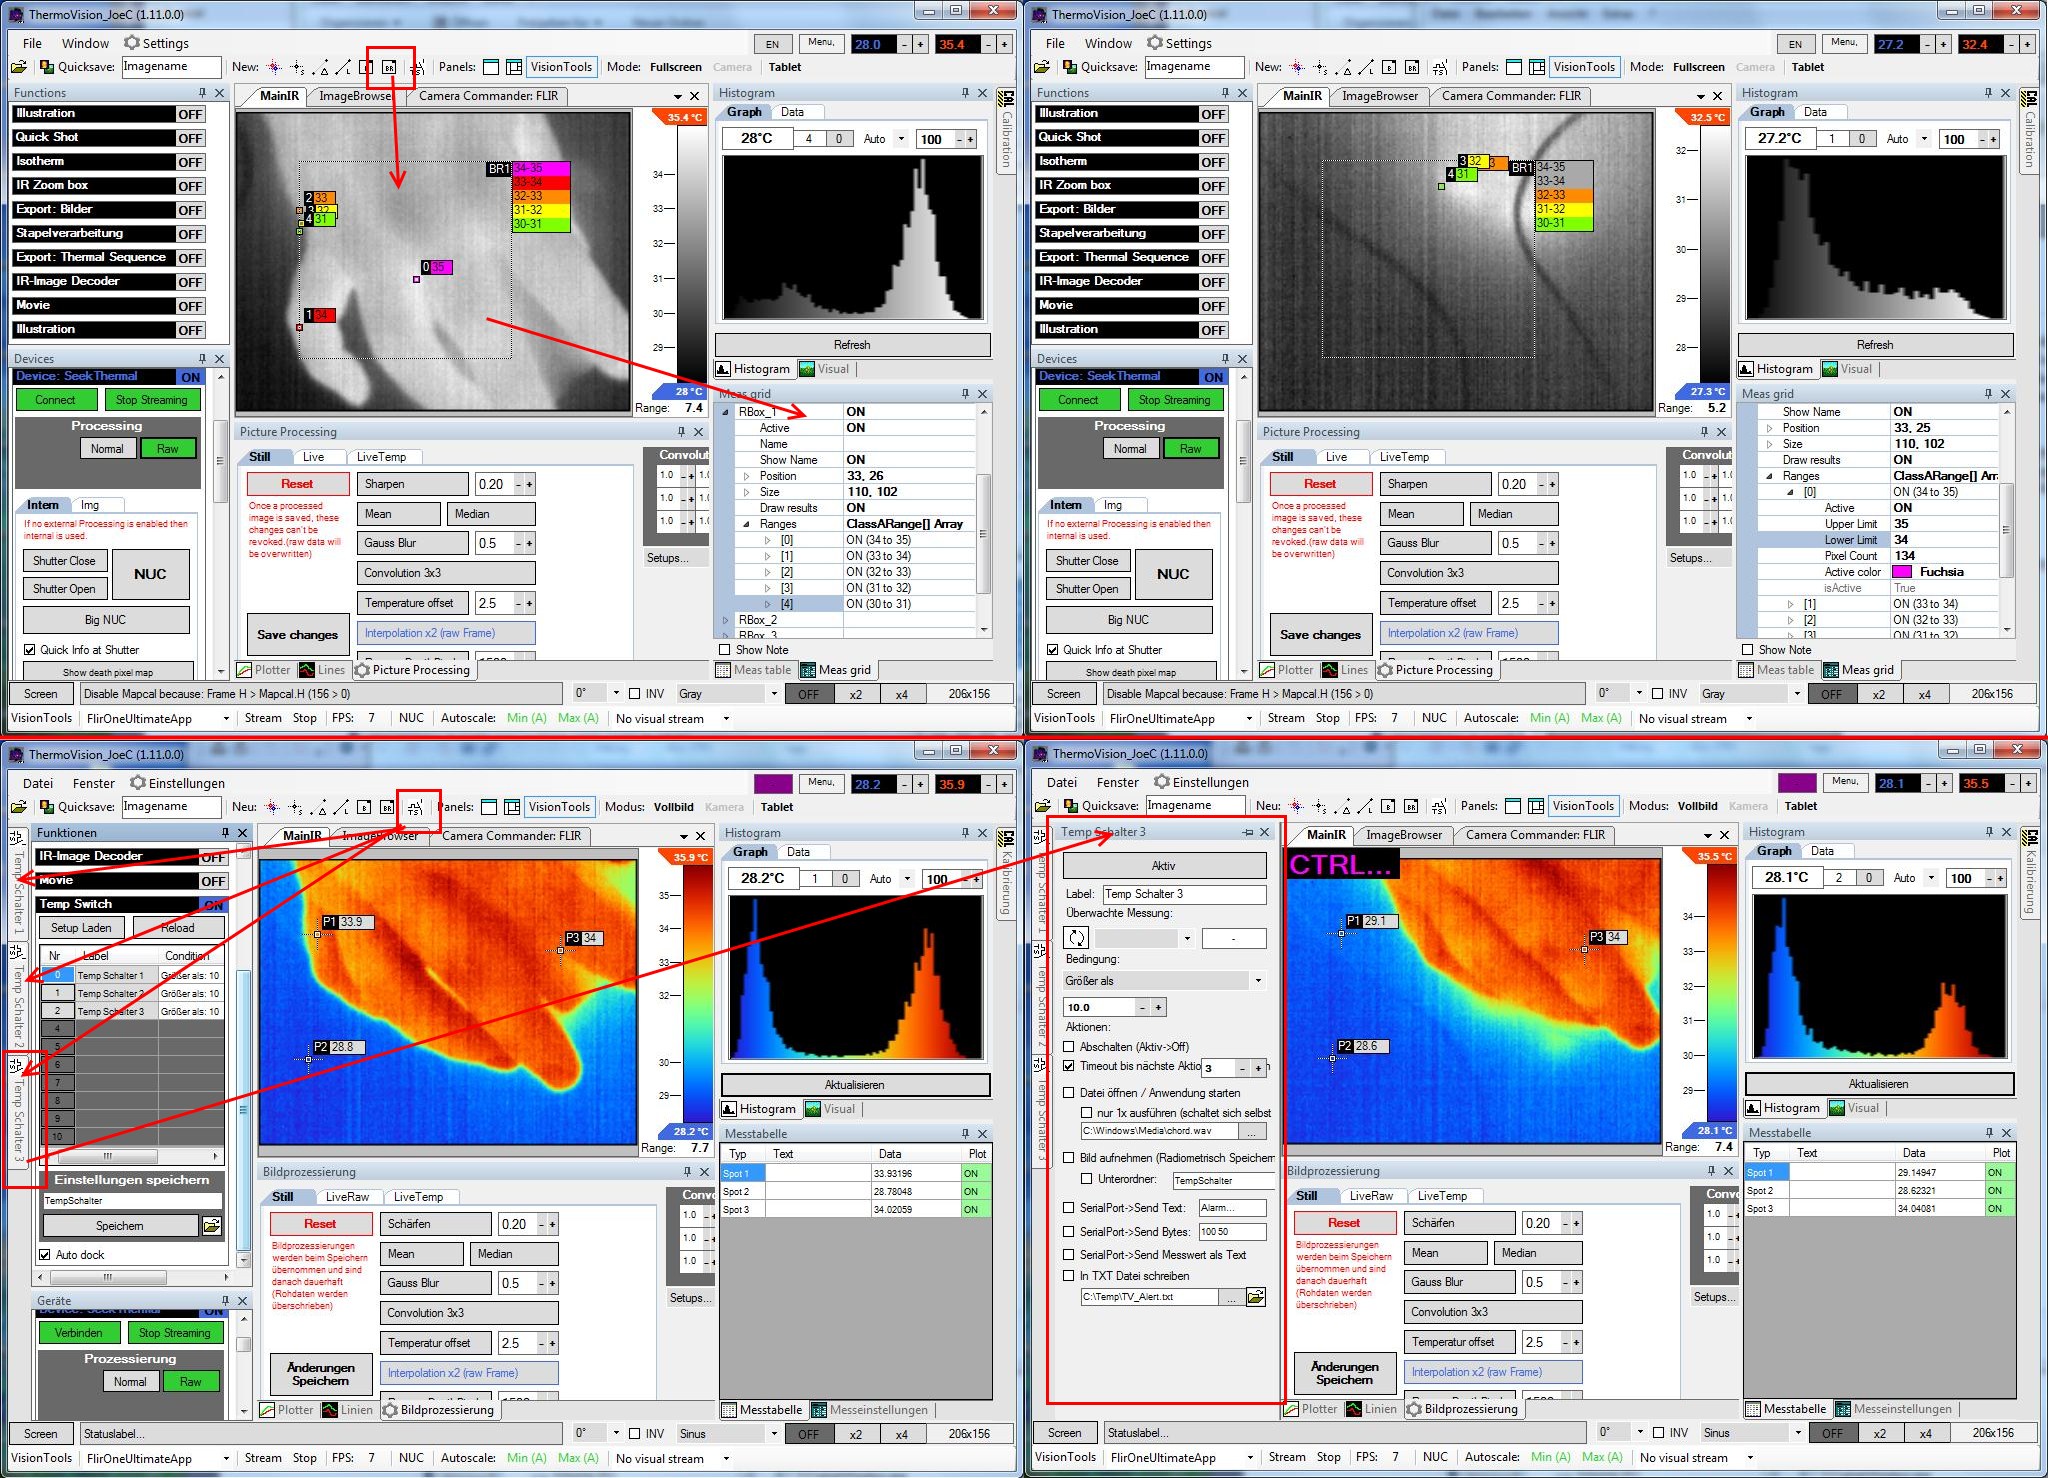
Task: Pin the Temp Schalter 3 panel
Action: pyautogui.click(x=1248, y=832)
